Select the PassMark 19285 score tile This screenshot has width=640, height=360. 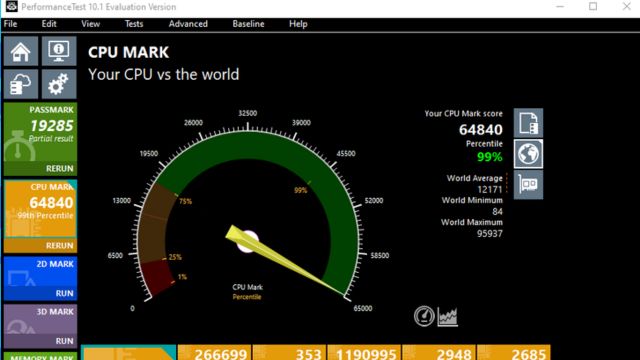pos(40,132)
